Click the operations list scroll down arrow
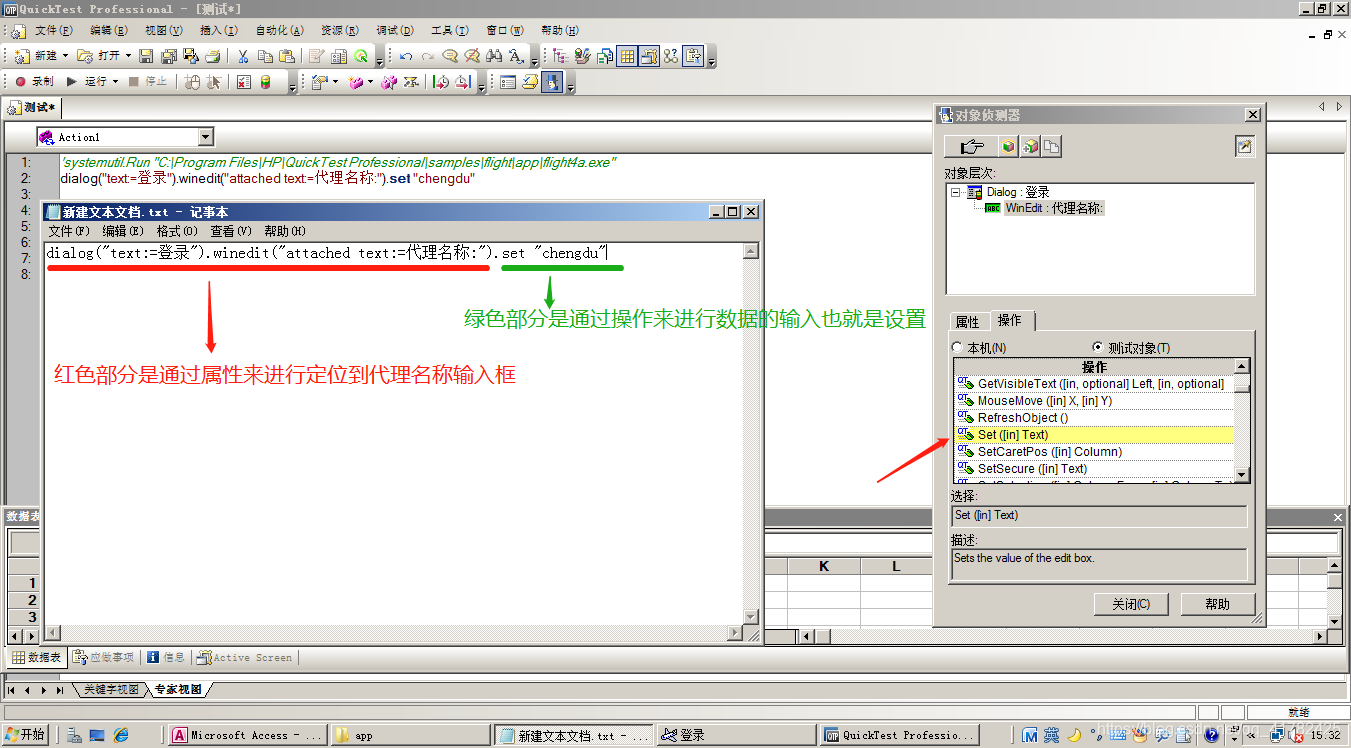The height and width of the screenshot is (748, 1351). click(1242, 475)
